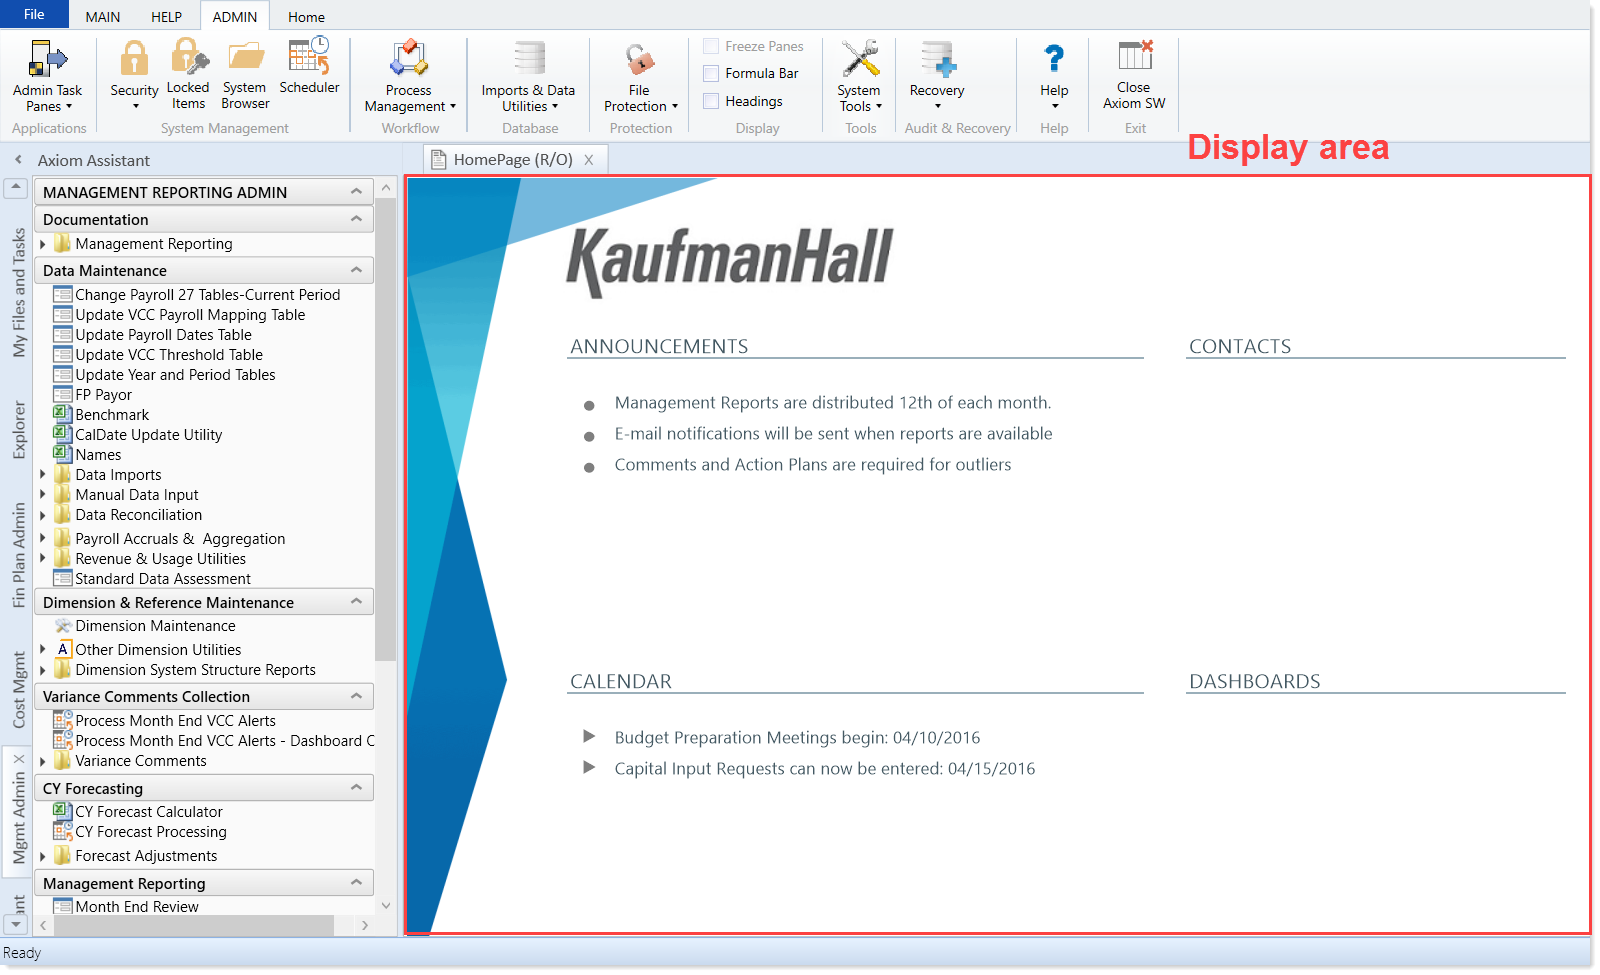
Task: Open Fin Plan Admin side tab
Action: tap(18, 555)
